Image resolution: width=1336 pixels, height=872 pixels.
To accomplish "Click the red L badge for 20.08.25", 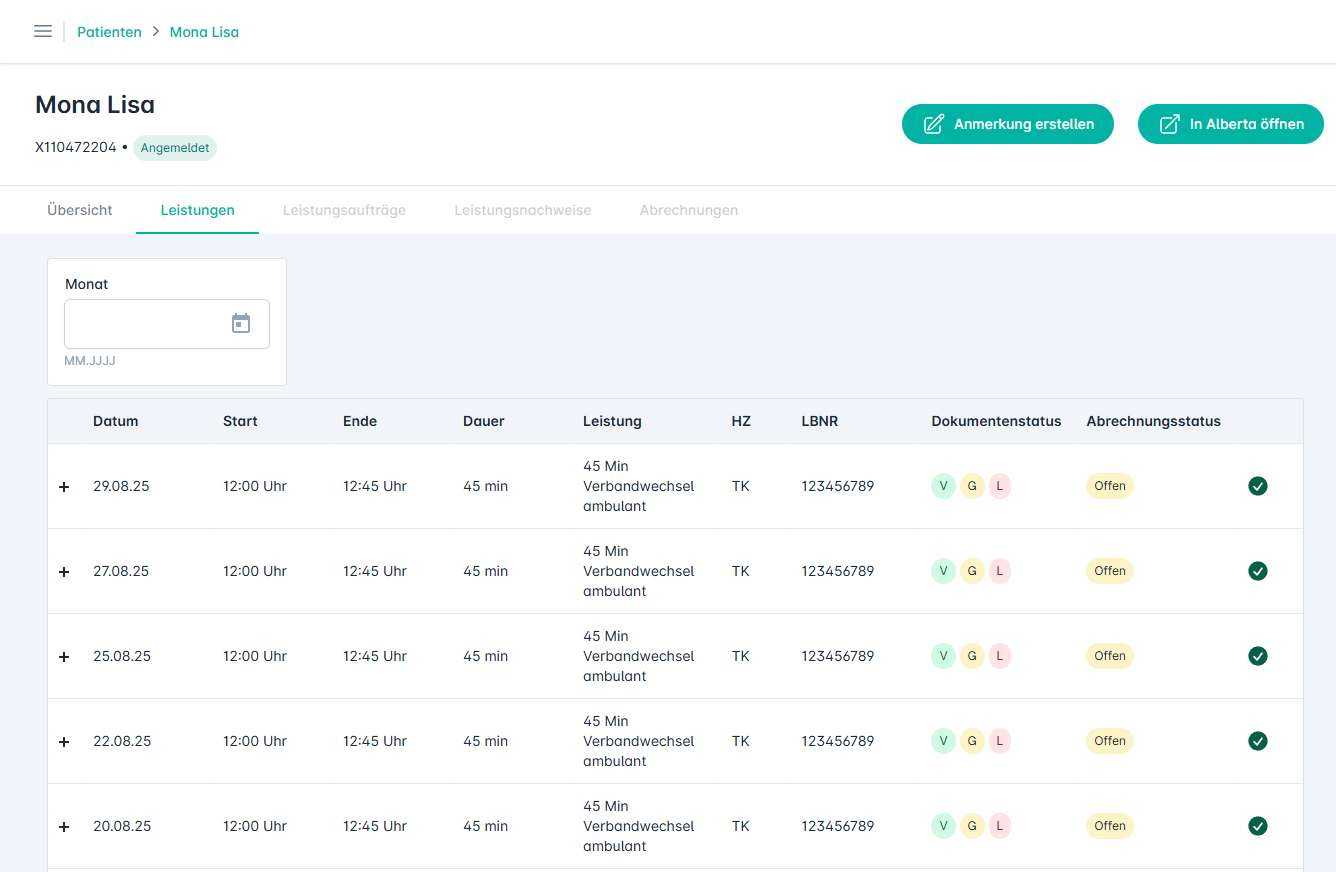I will click(x=1000, y=826).
